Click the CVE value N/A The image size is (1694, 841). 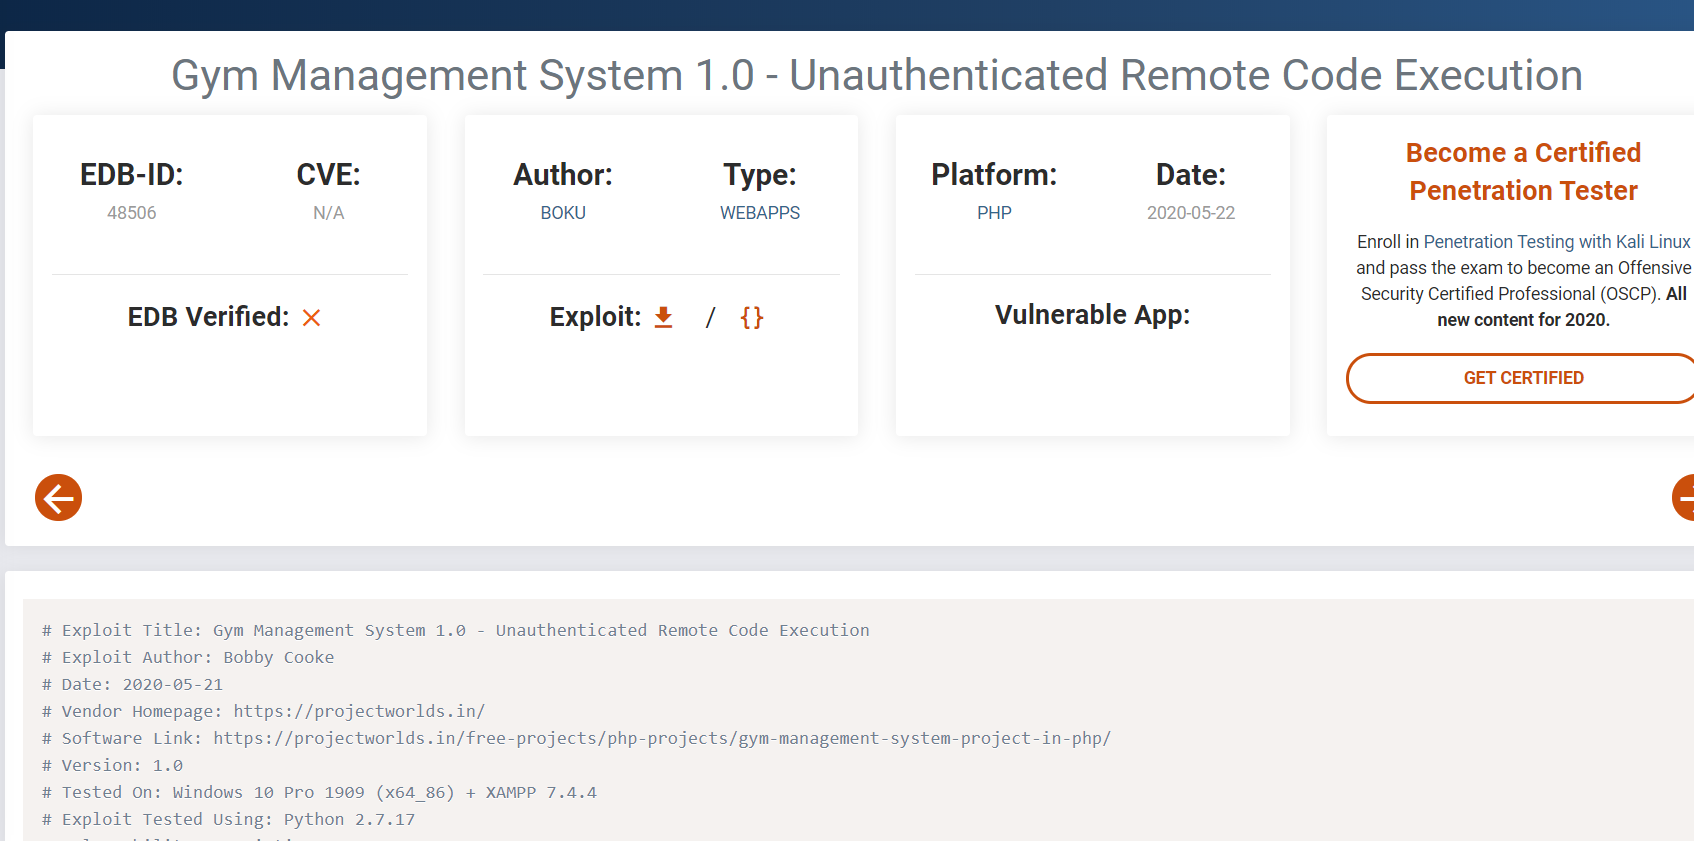click(329, 213)
